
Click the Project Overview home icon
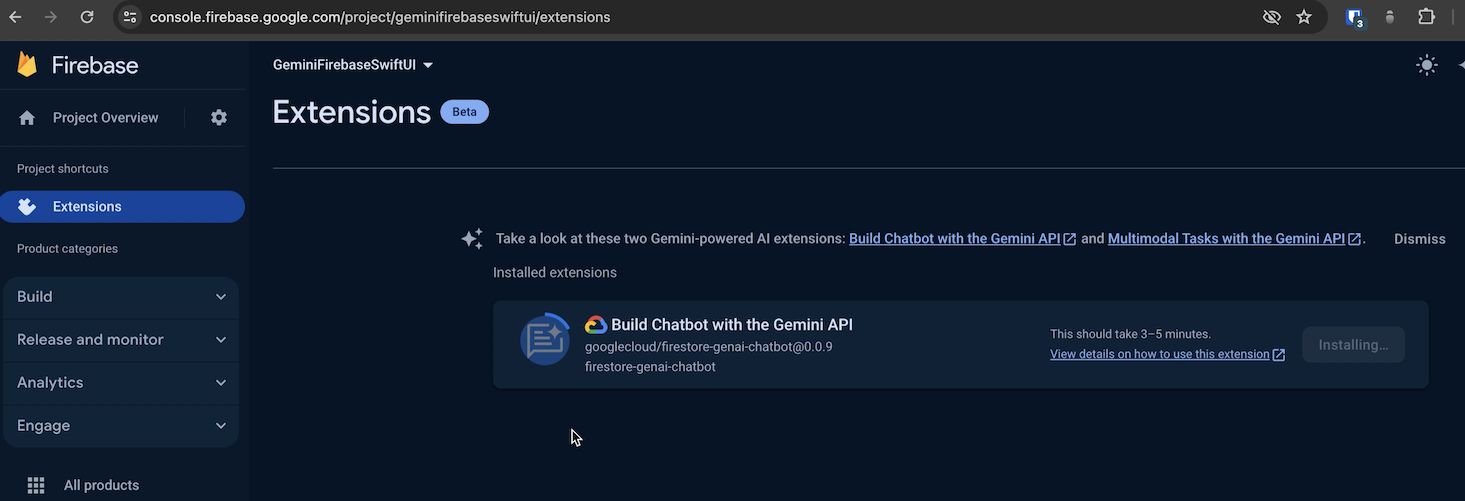27,118
